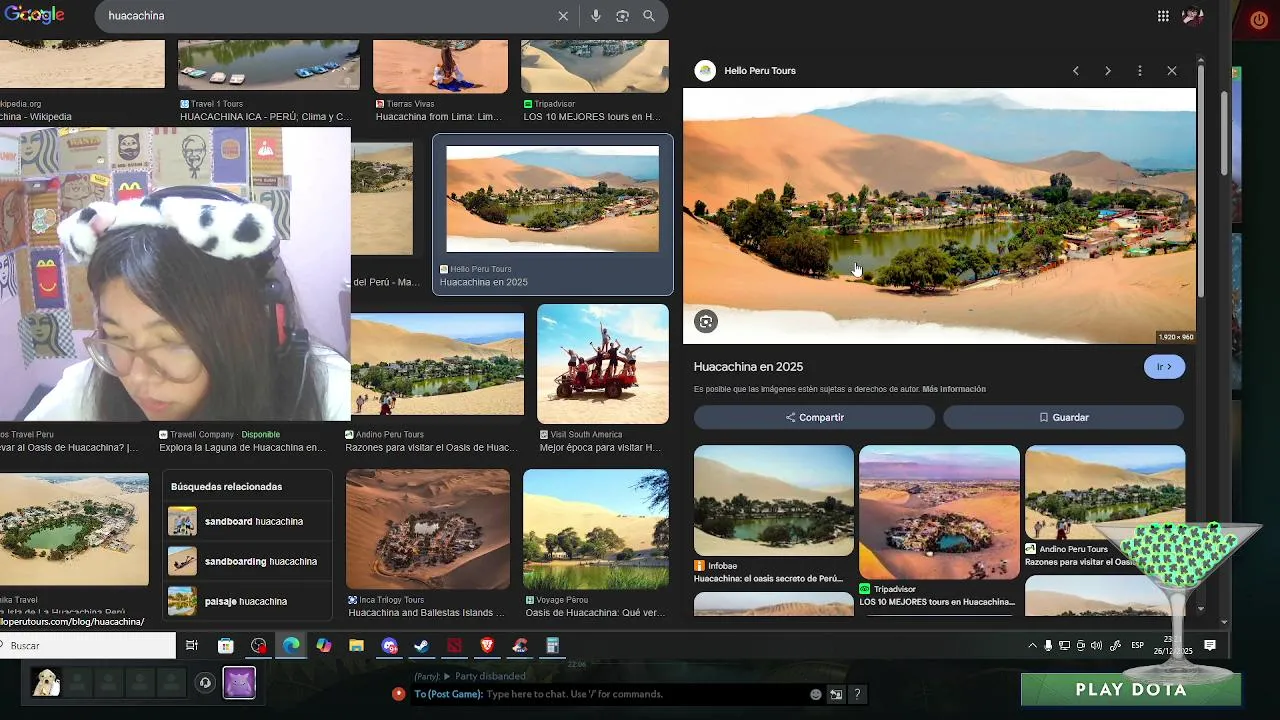Image resolution: width=1280 pixels, height=720 pixels.
Task: Click the Dota party voice headset icon
Action: pyautogui.click(x=205, y=683)
